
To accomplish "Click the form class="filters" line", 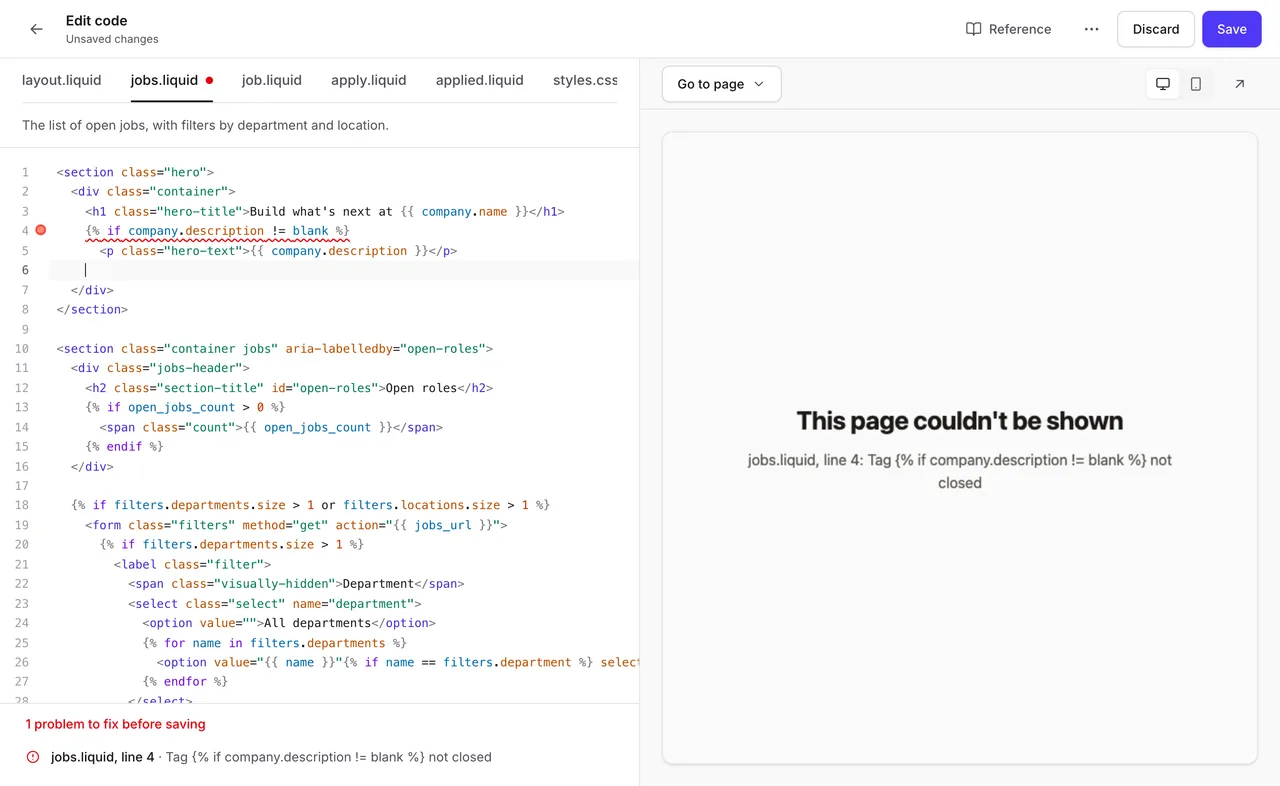I will (297, 525).
